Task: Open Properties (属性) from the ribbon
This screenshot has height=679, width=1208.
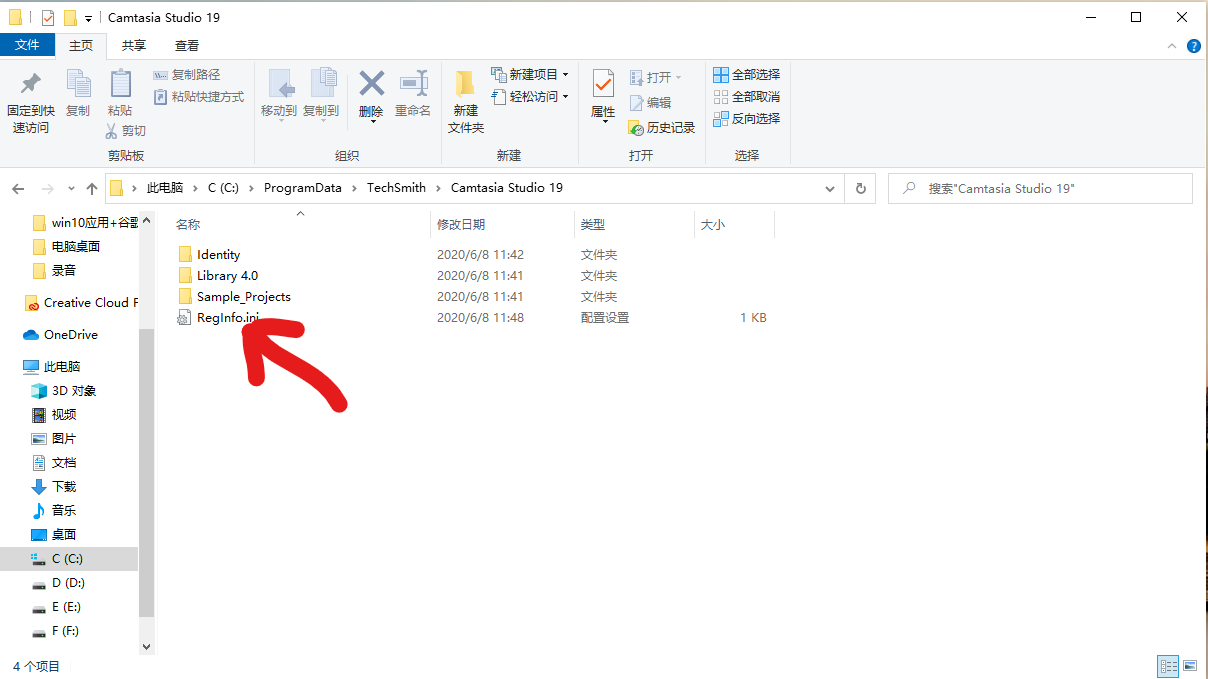Action: [603, 90]
